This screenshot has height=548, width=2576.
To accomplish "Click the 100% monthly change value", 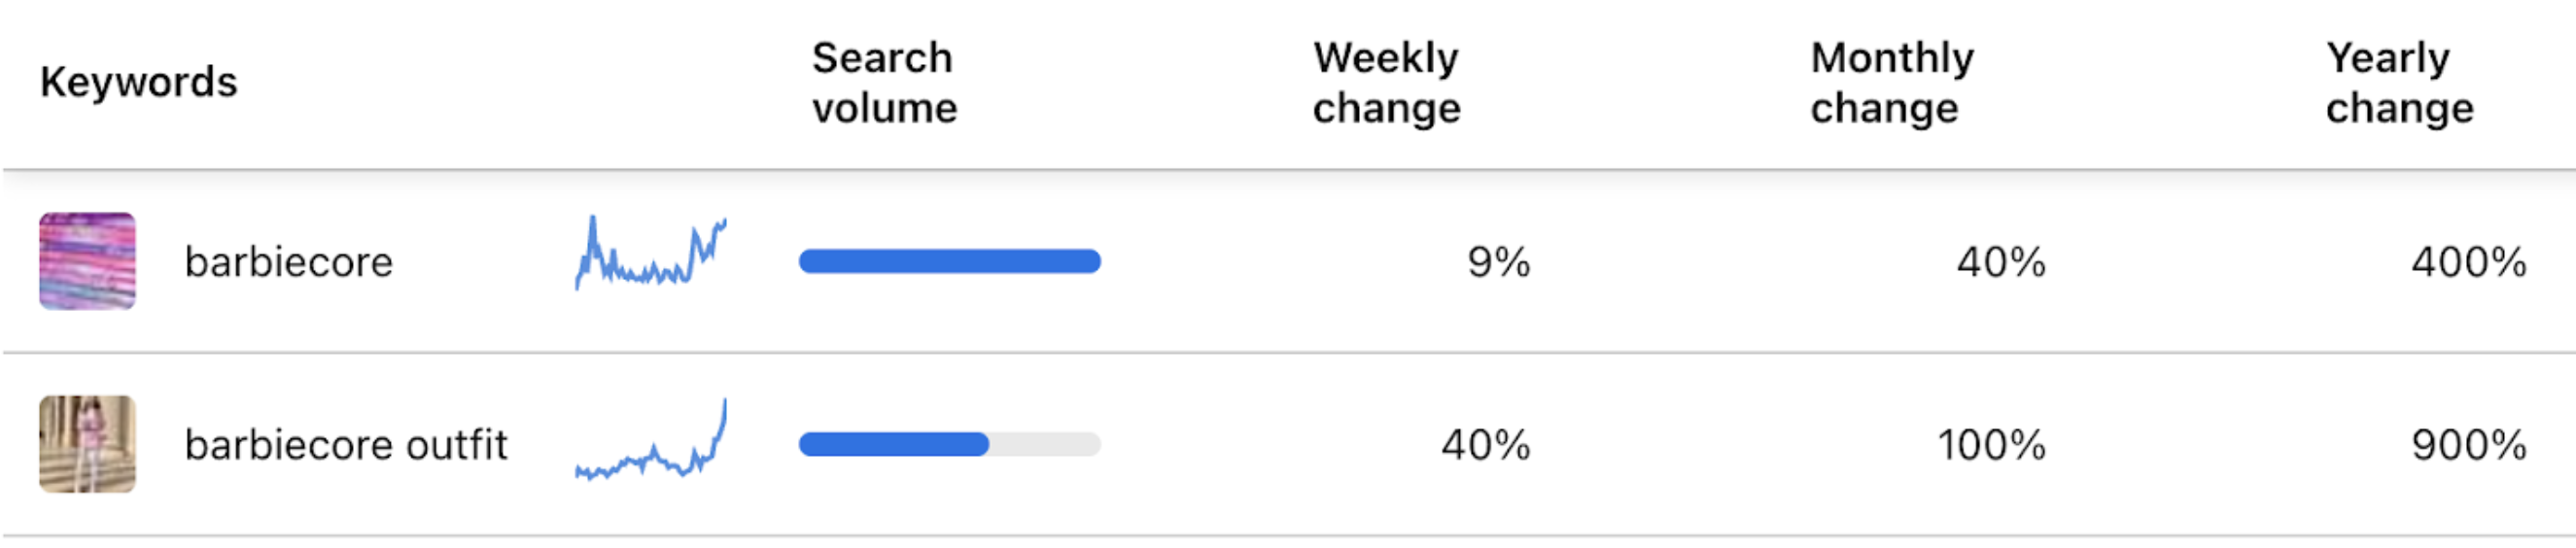I will click(1992, 445).
